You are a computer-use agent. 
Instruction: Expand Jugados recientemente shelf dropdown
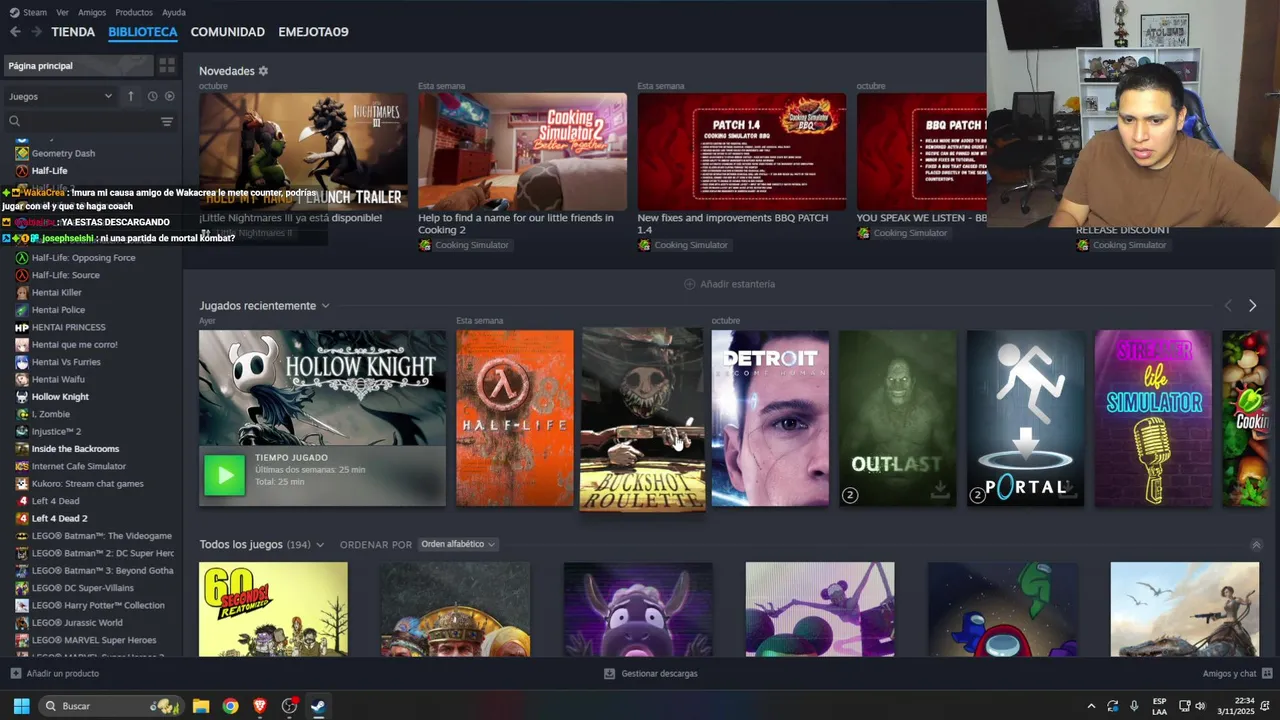tap(325, 306)
